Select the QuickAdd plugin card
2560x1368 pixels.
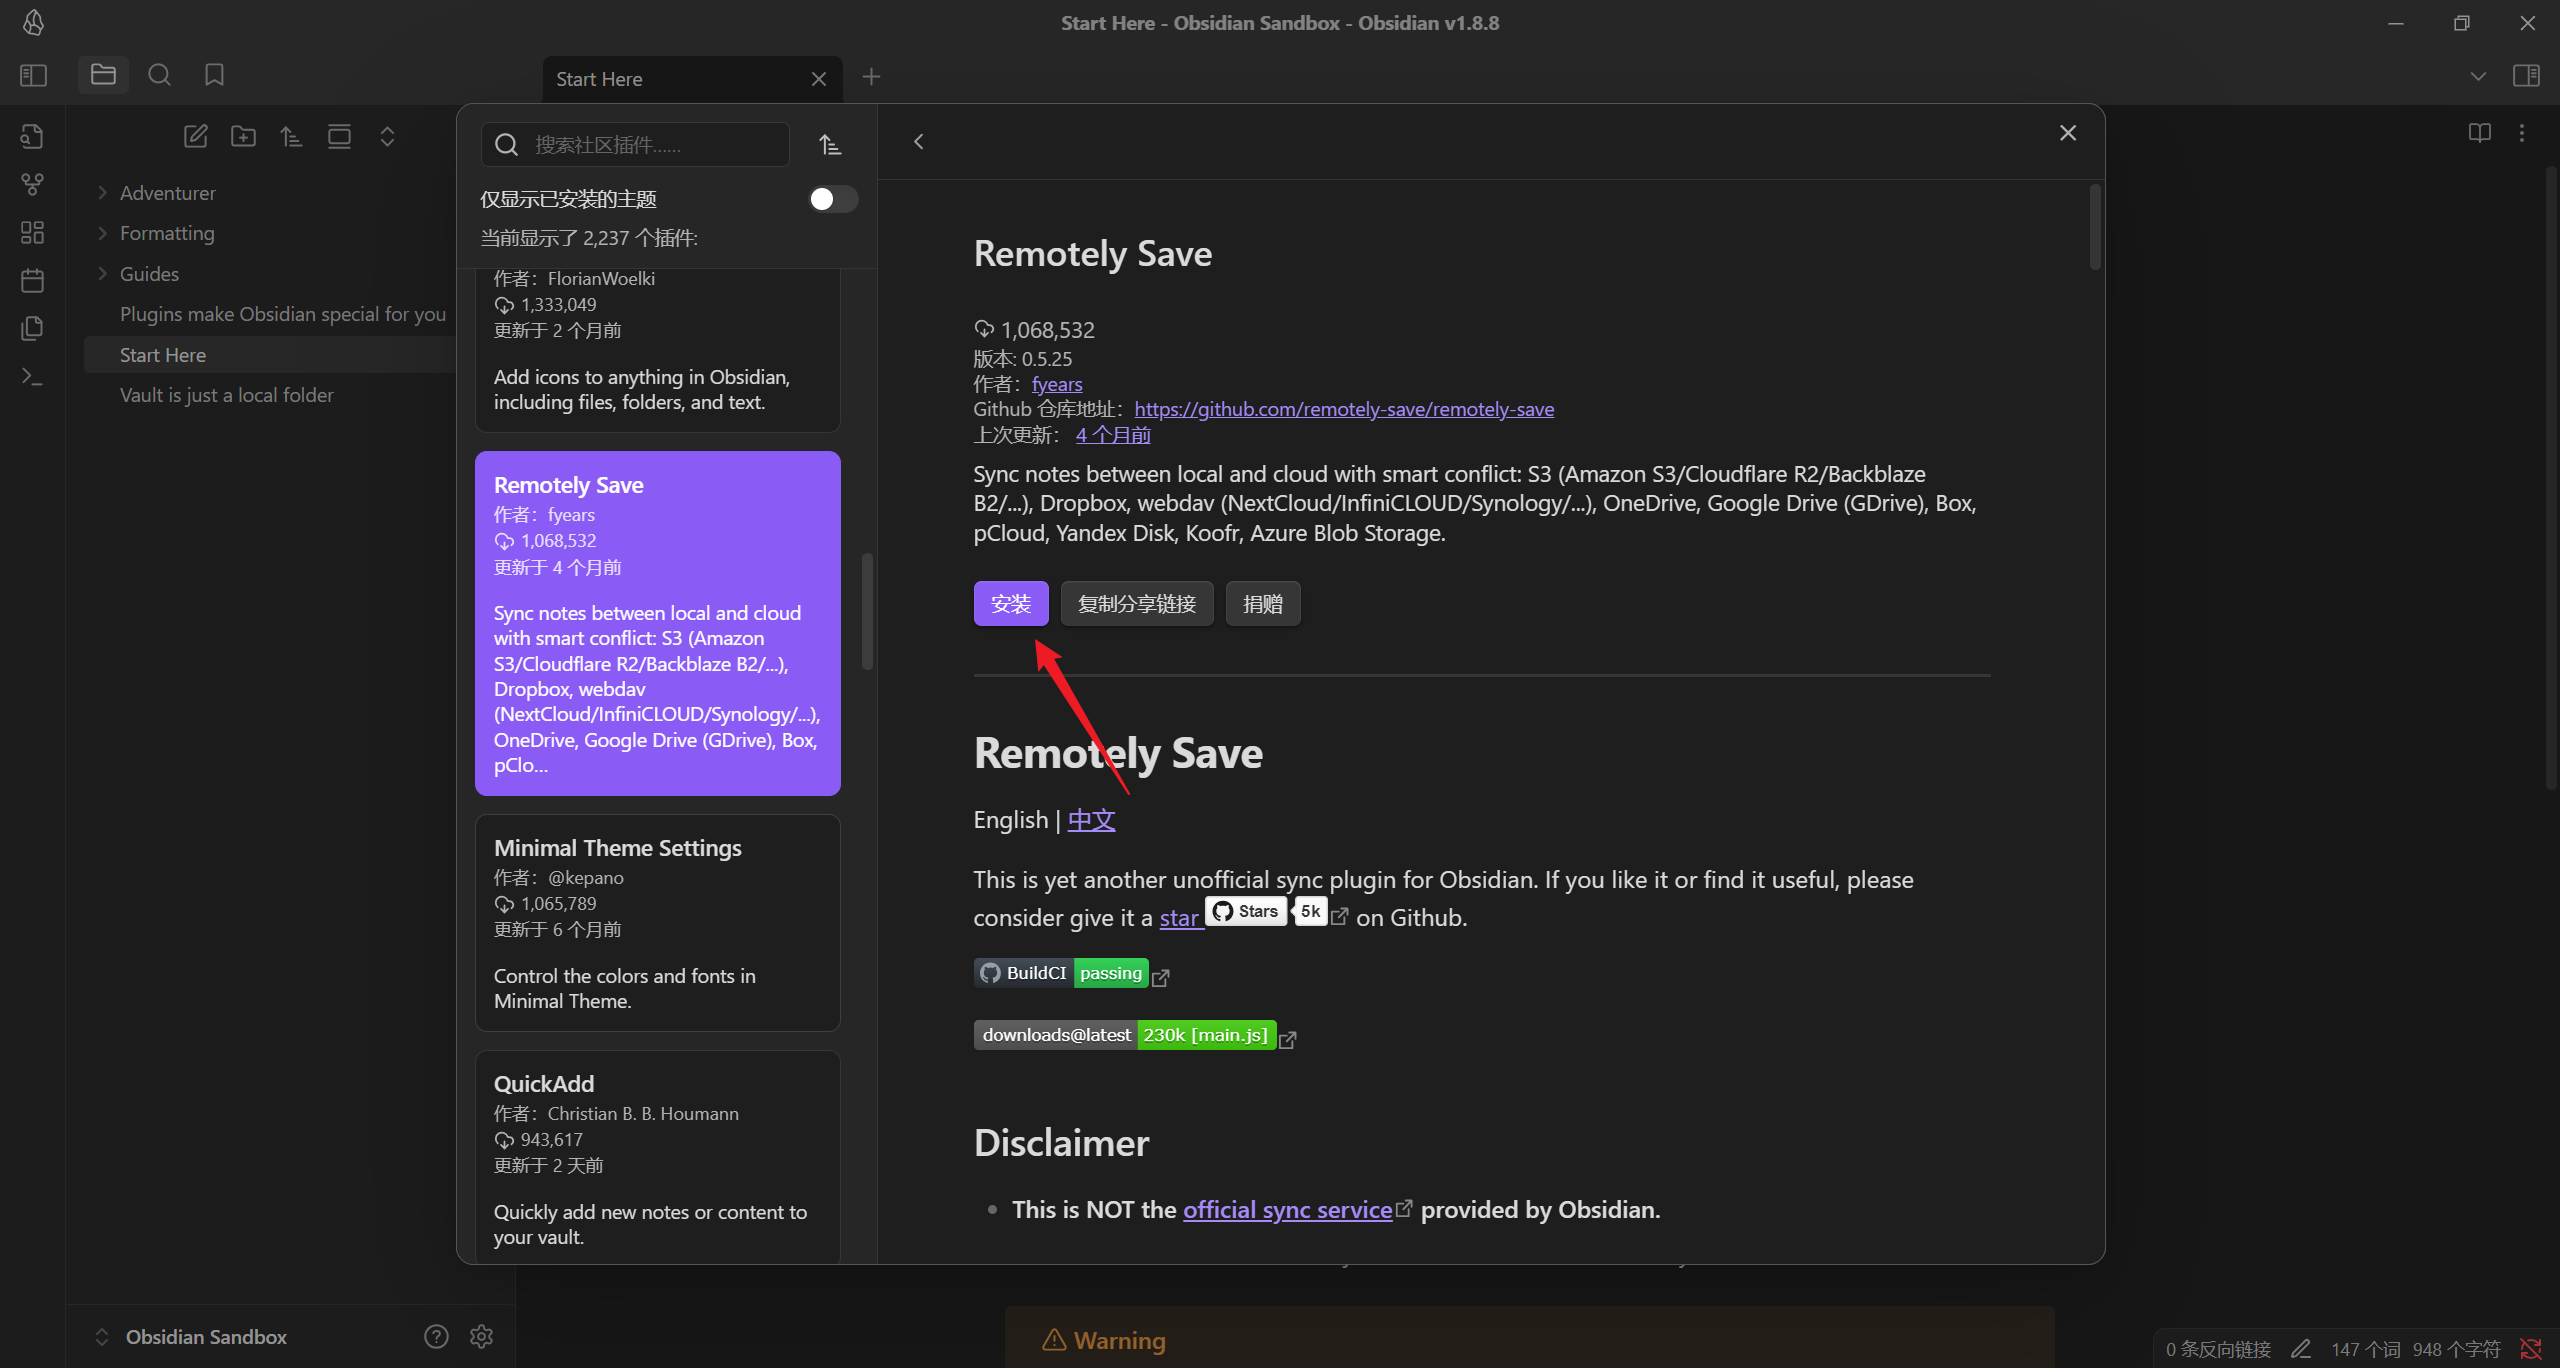658,1157
